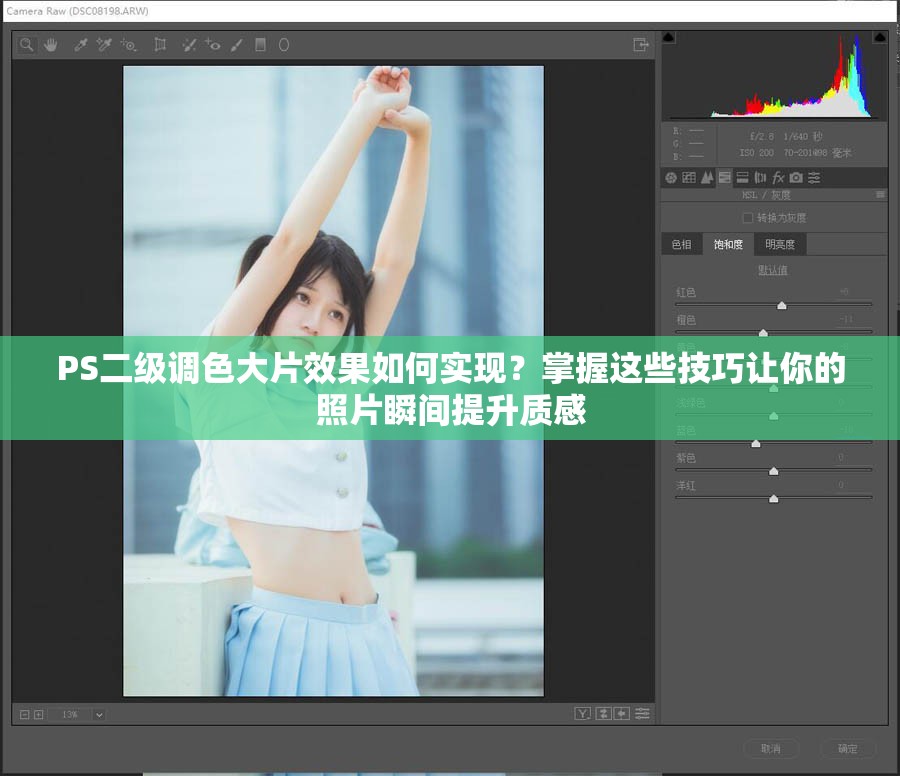Select the Radial Filter tool
This screenshot has height=776, width=900.
point(283,45)
